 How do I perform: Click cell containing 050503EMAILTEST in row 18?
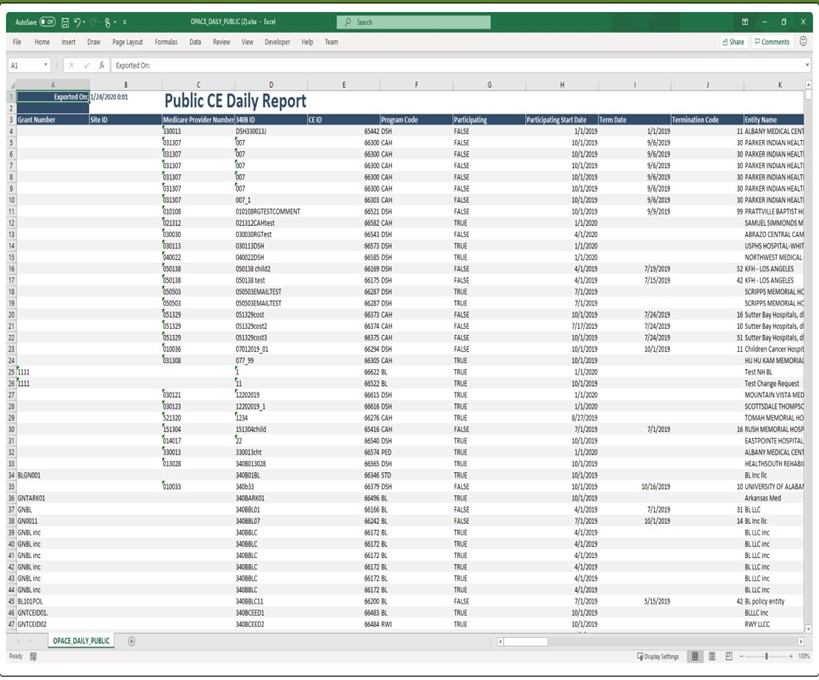pyautogui.click(x=271, y=292)
